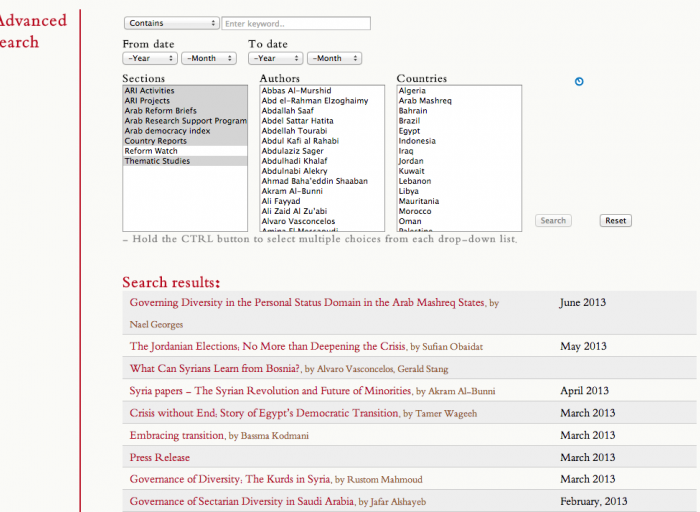Viewport: 700px width, 512px height.
Task: Select Egypt in Countries list
Action: pyautogui.click(x=409, y=131)
